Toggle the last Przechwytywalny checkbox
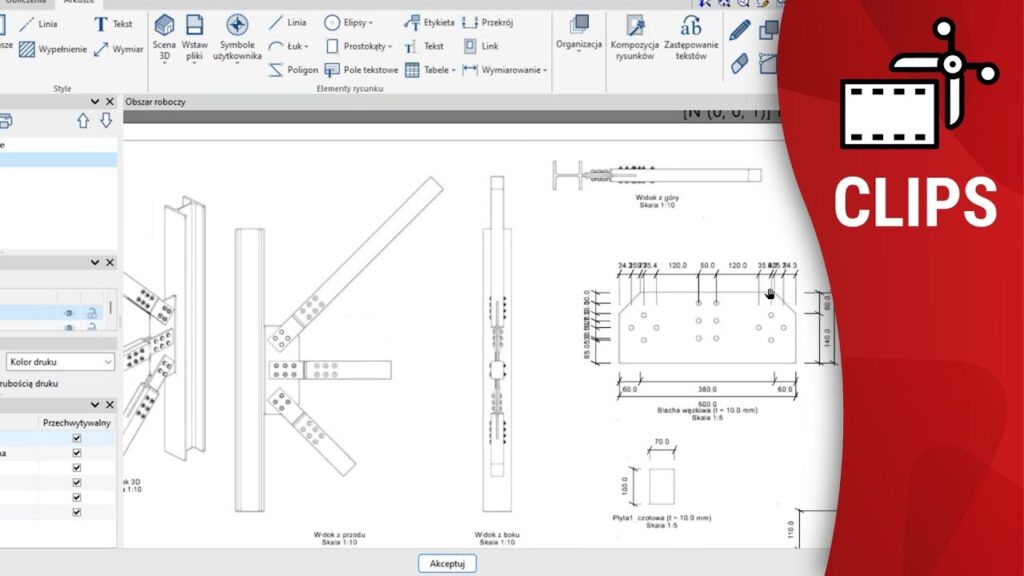1024x576 pixels. (x=76, y=512)
